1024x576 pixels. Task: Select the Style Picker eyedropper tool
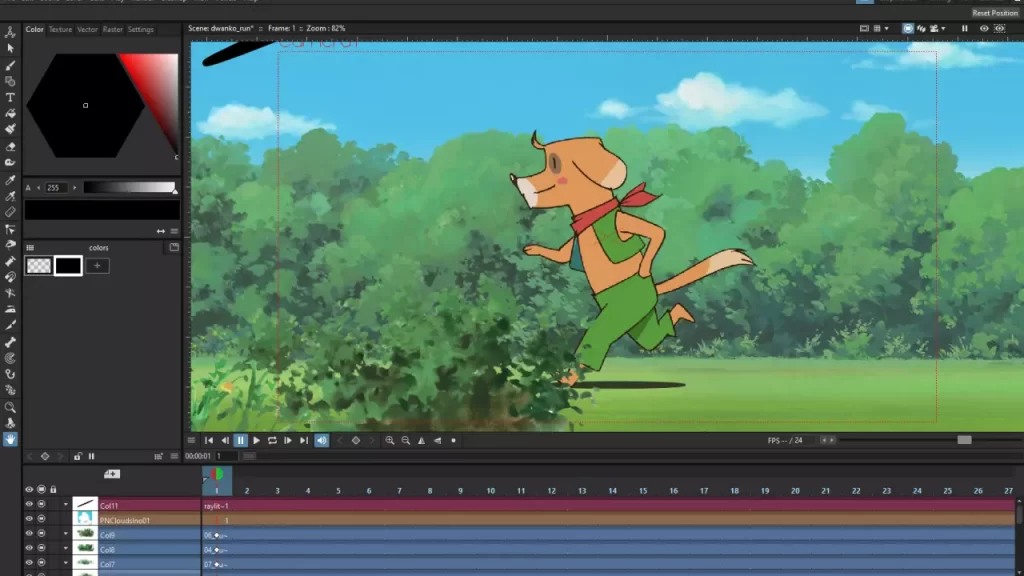point(10,180)
